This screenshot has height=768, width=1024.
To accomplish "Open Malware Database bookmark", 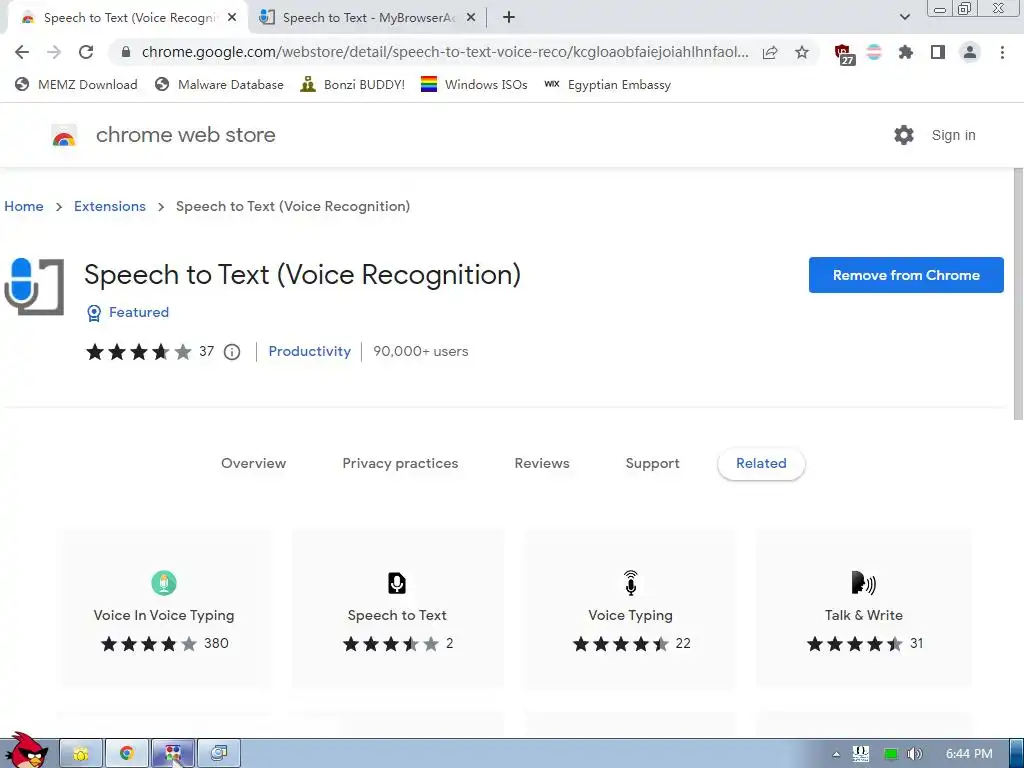I will tap(219, 85).
